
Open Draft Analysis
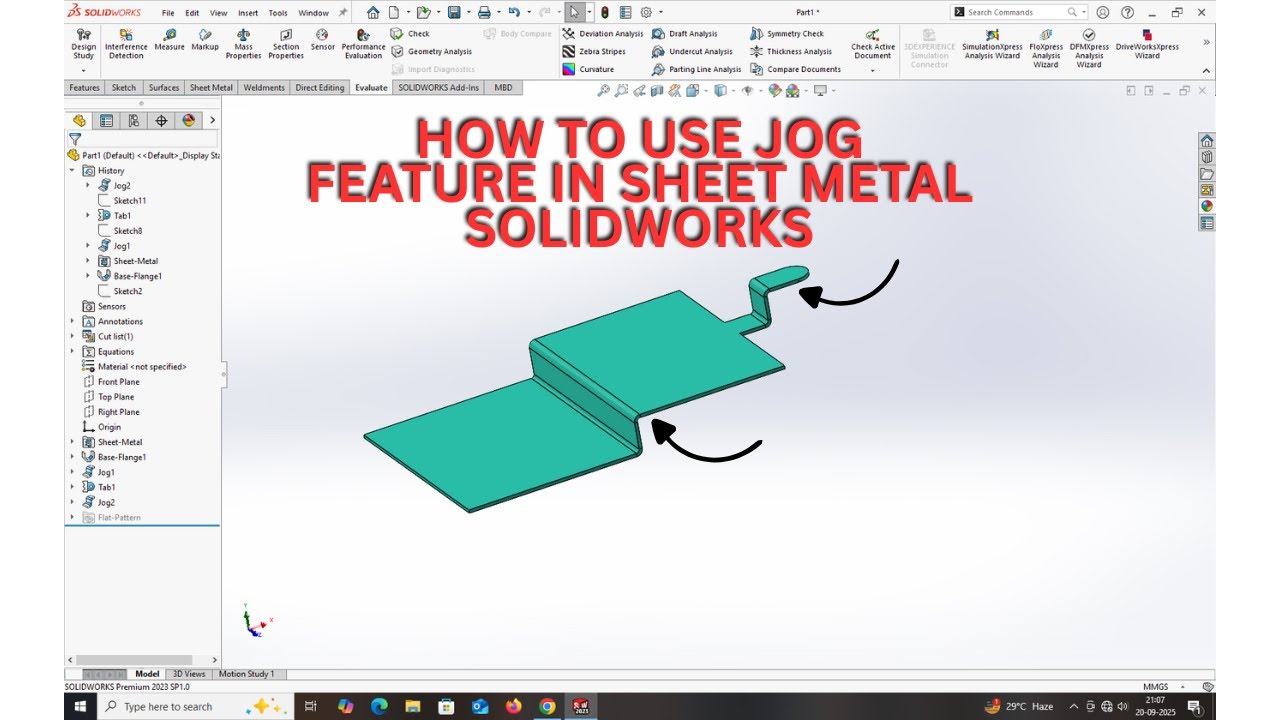coord(685,34)
